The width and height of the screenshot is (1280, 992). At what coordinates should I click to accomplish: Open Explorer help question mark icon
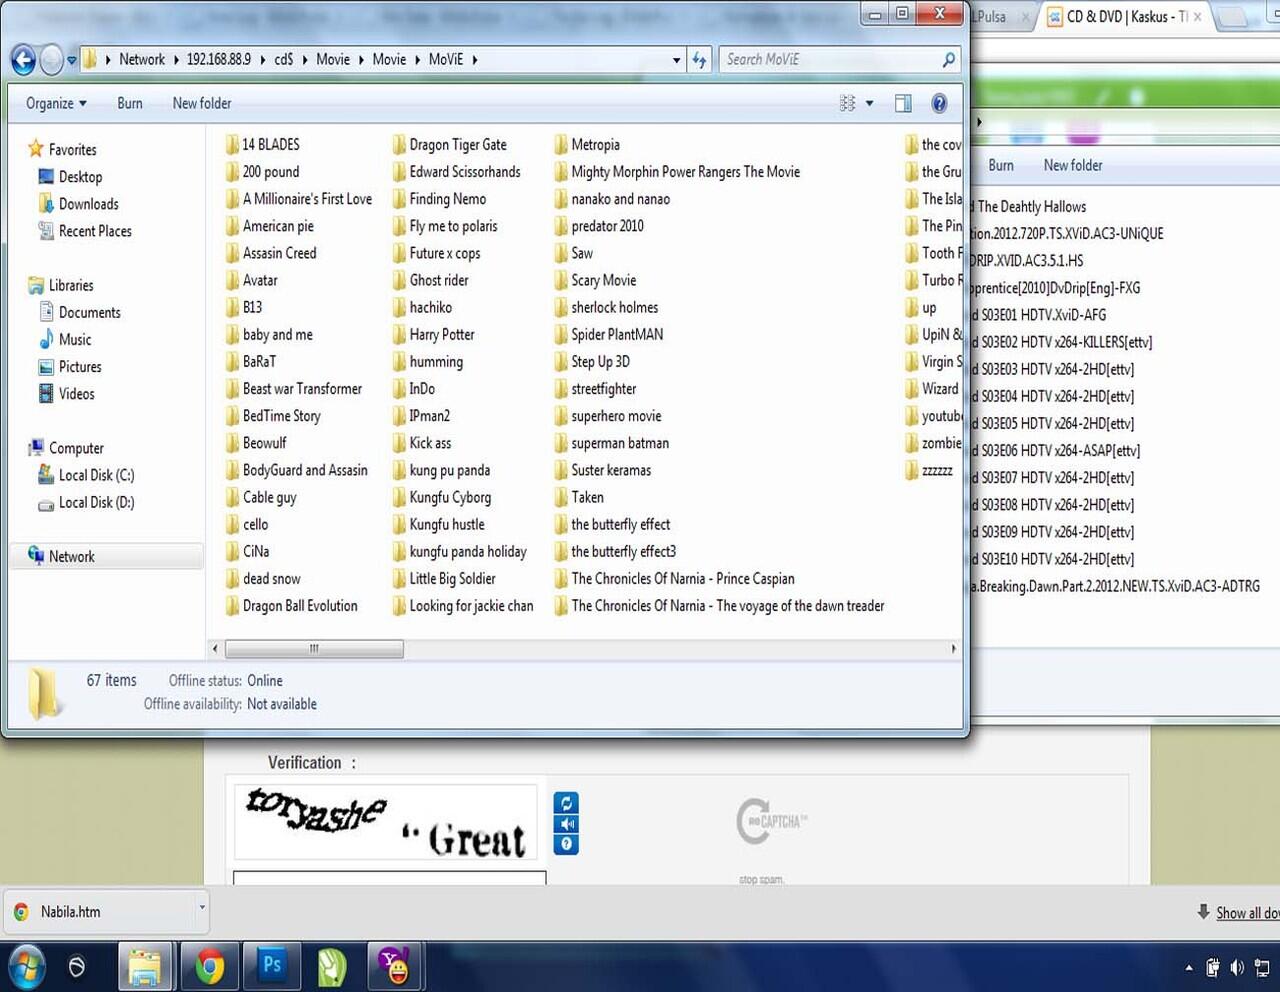point(939,103)
